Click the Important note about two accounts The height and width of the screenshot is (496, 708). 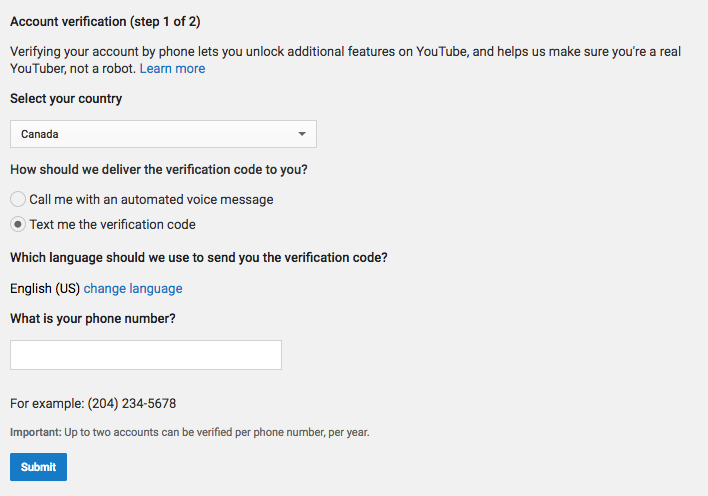click(190, 432)
